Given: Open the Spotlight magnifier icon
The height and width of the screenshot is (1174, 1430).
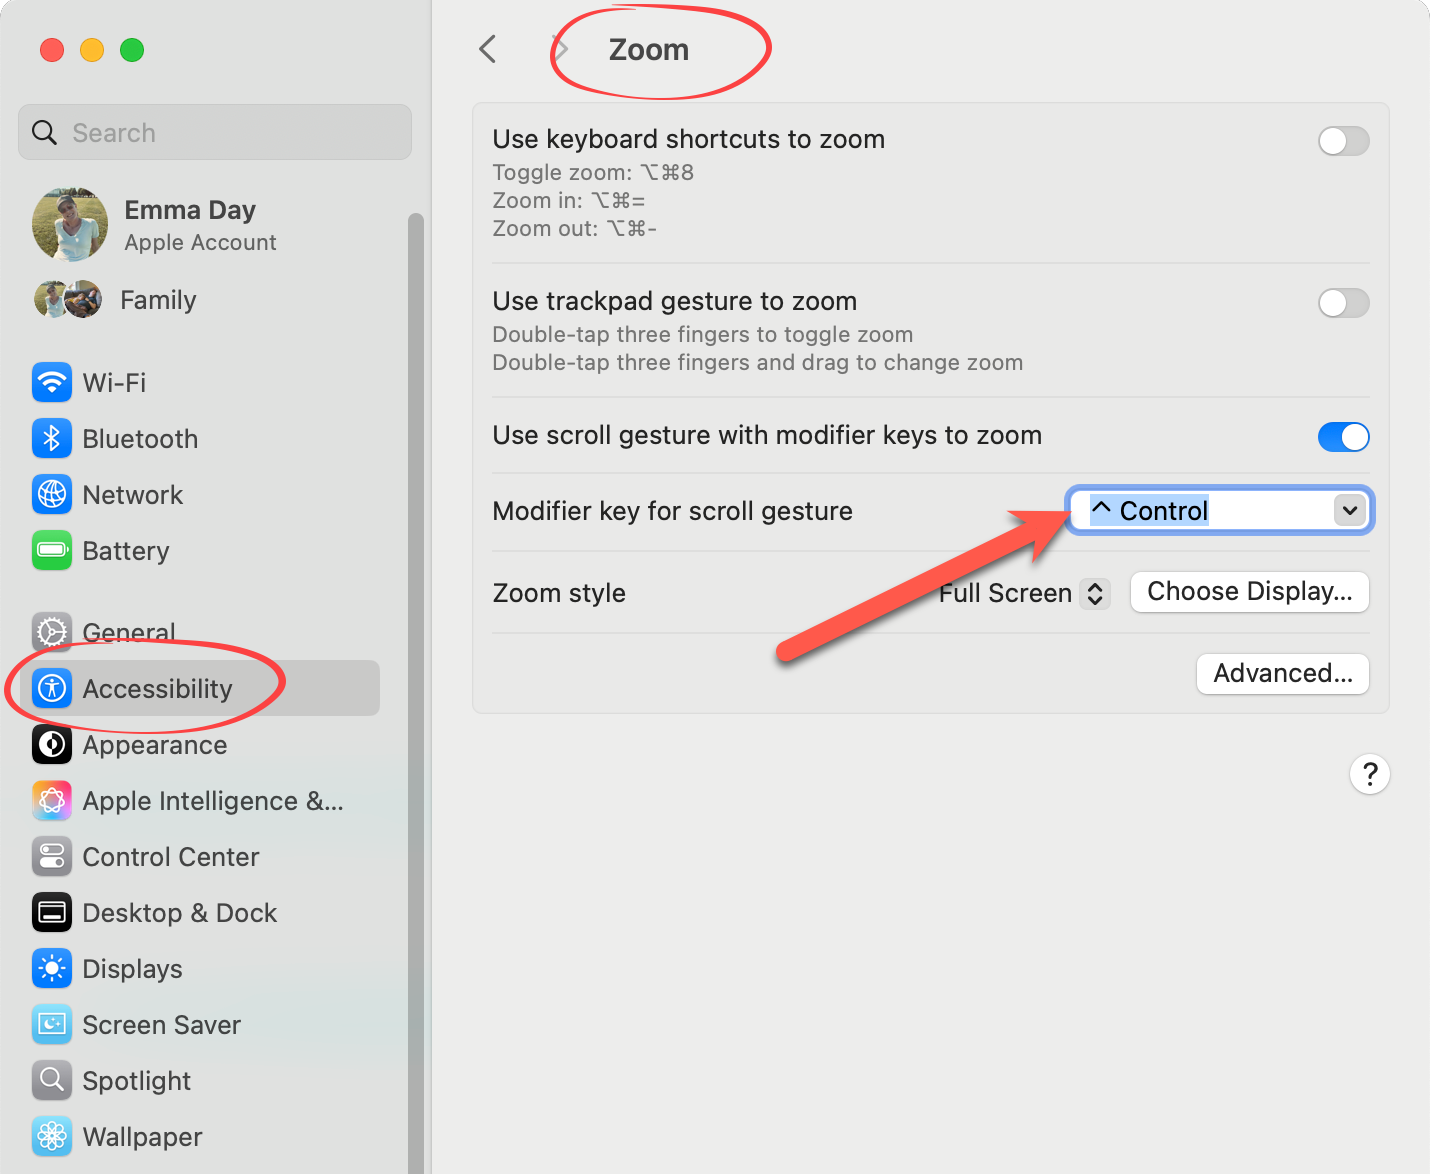Looking at the screenshot, I should click(52, 1081).
